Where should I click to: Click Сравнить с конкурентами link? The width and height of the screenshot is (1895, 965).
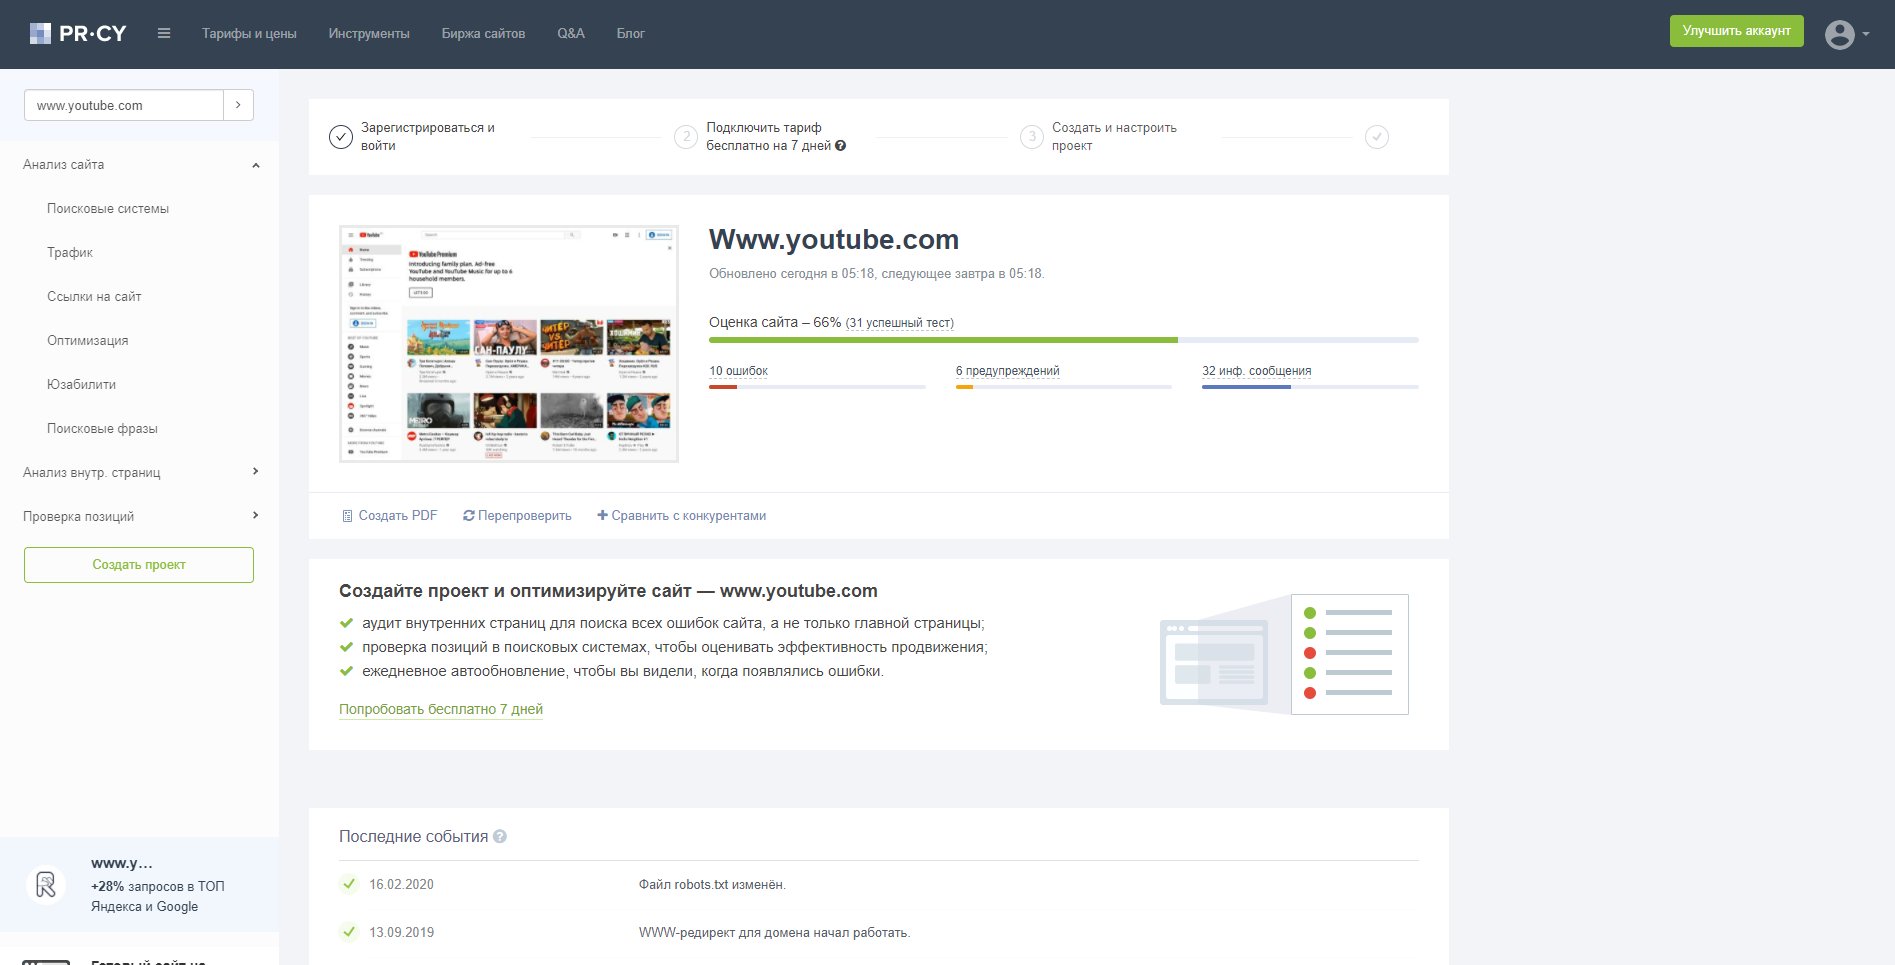(x=689, y=516)
